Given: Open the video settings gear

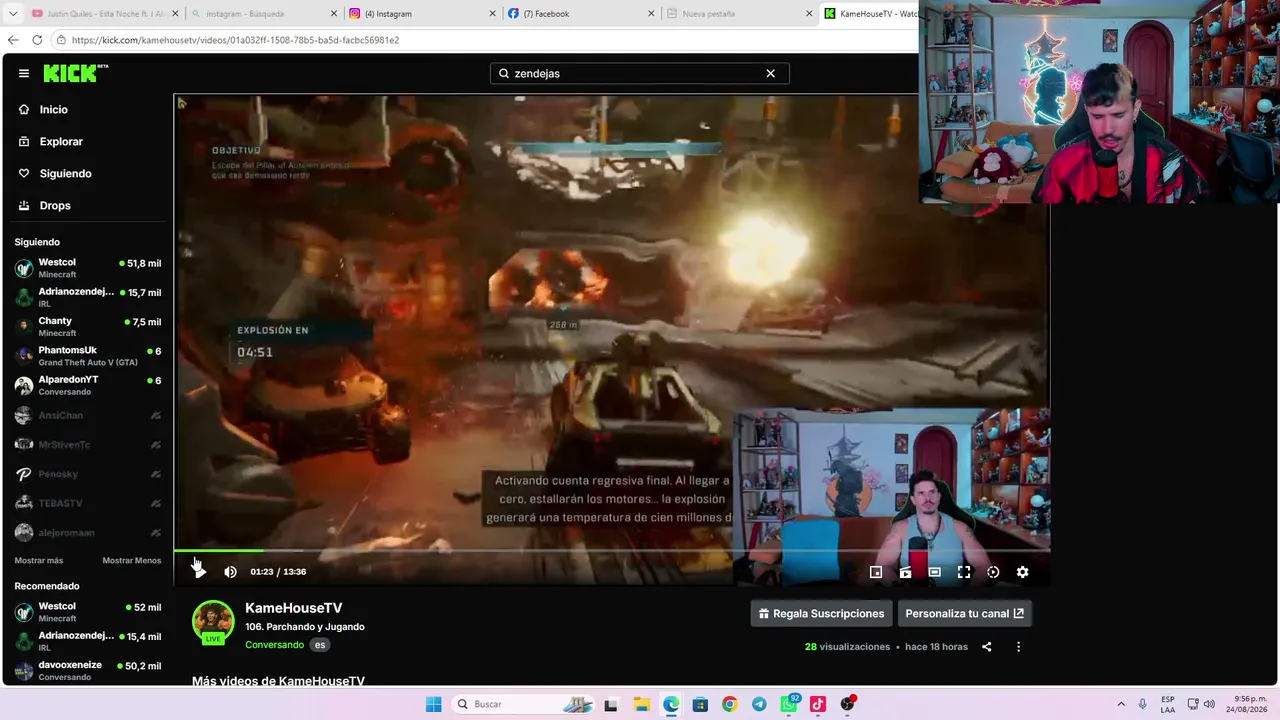Looking at the screenshot, I should click(1022, 572).
